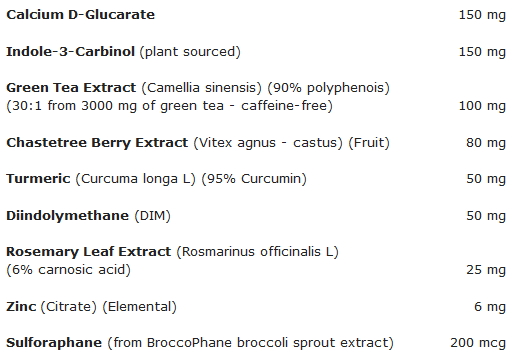This screenshot has width=515, height=360.
Task: Click the 6 mg amount for Zinc
Action: (490, 307)
